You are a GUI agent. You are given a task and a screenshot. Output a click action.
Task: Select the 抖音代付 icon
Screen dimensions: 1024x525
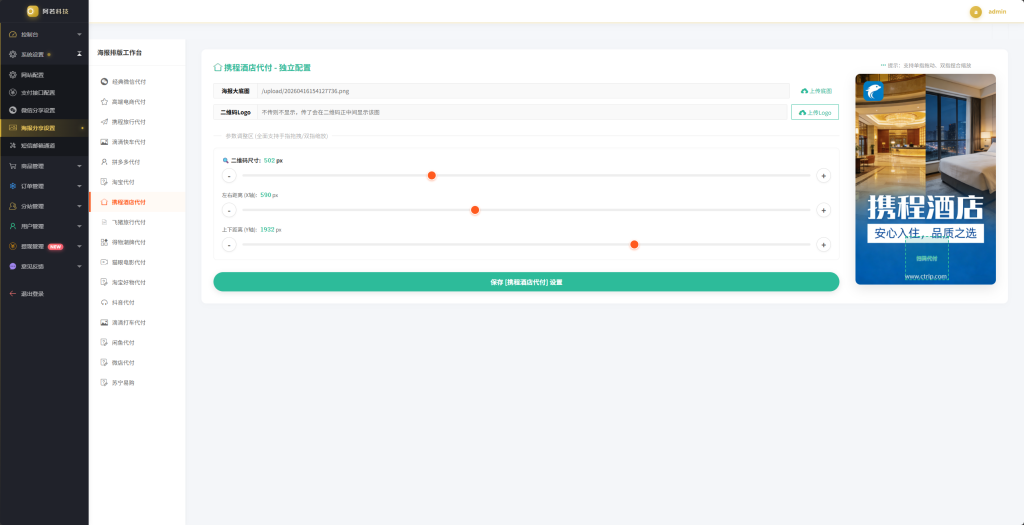104,302
